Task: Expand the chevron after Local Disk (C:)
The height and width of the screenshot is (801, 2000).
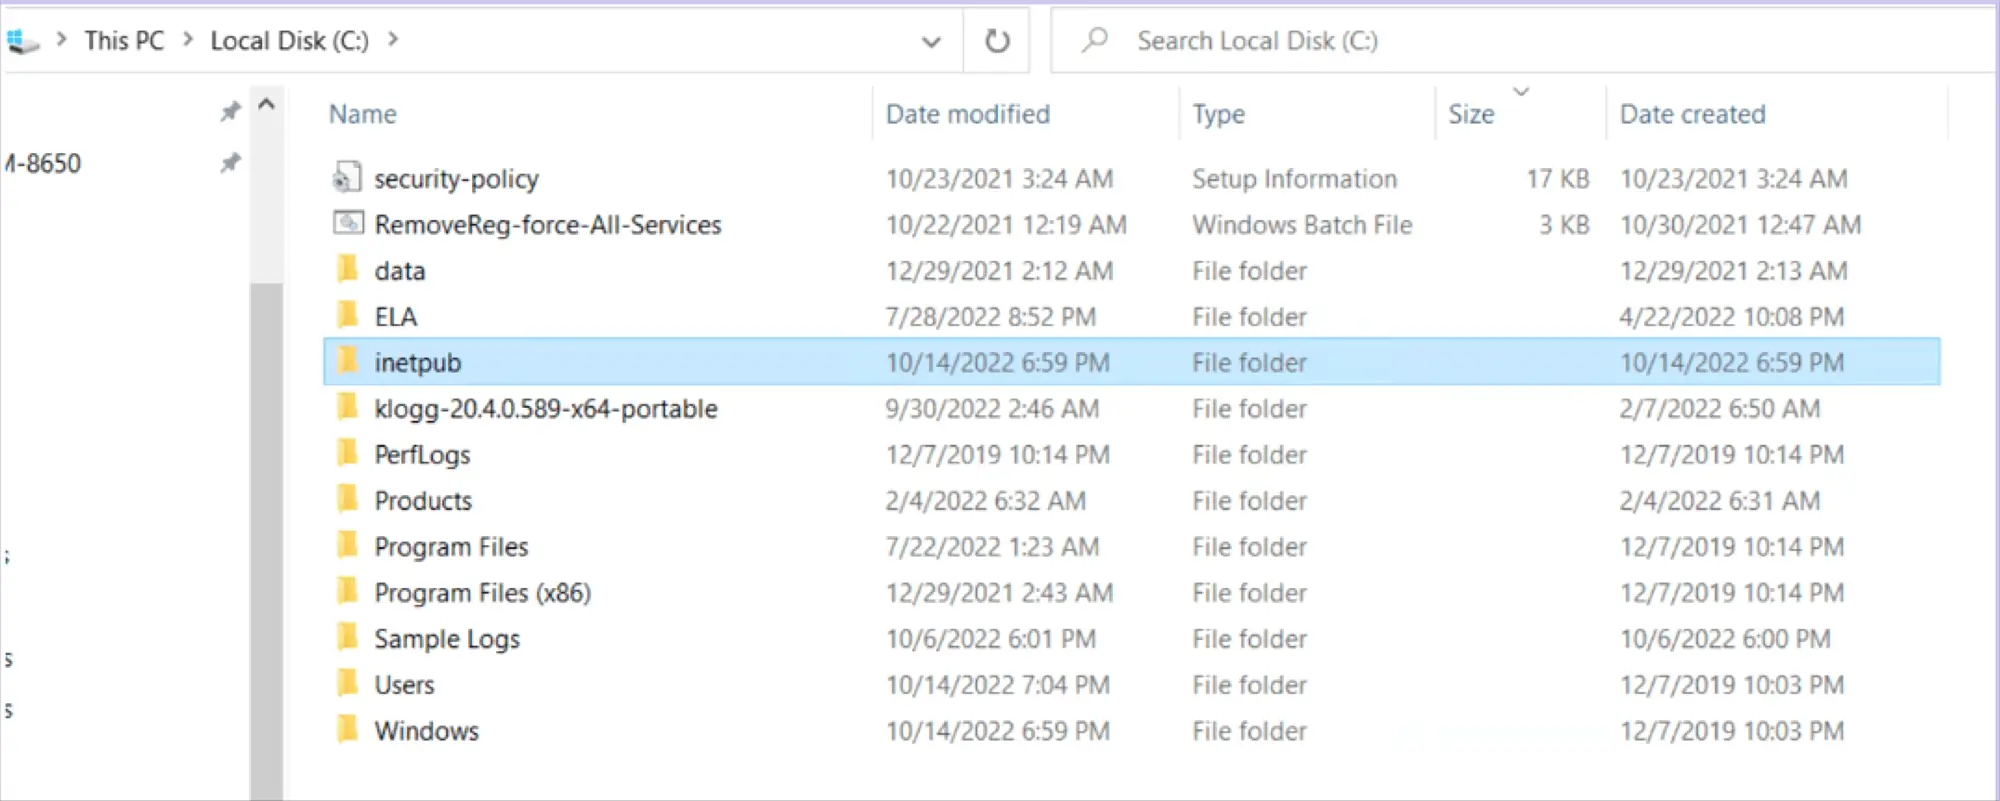Action: 393,40
